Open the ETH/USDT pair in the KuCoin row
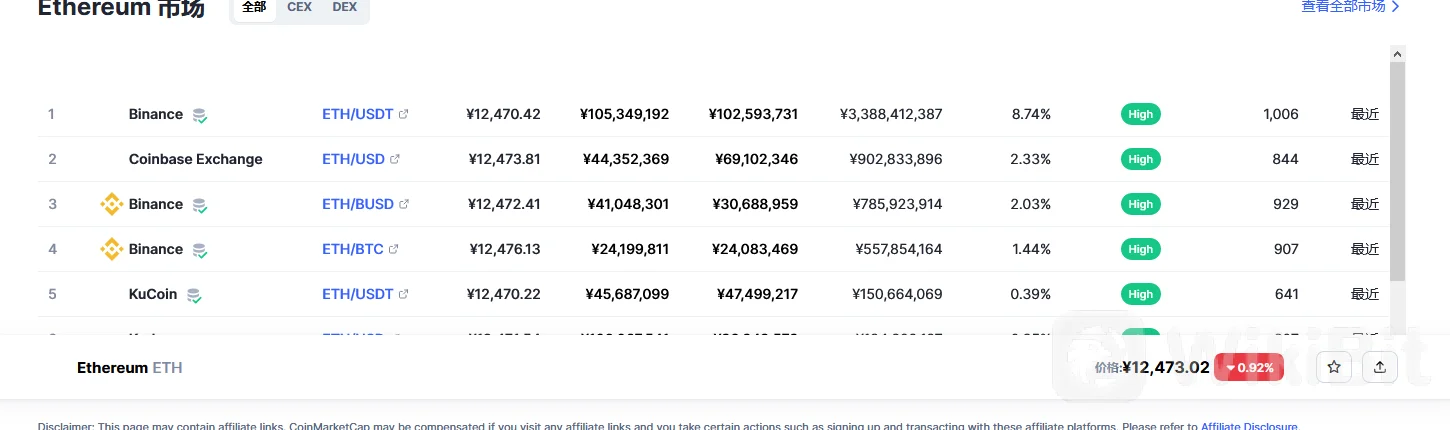Image resolution: width=1450 pixels, height=430 pixels. pyautogui.click(x=358, y=294)
